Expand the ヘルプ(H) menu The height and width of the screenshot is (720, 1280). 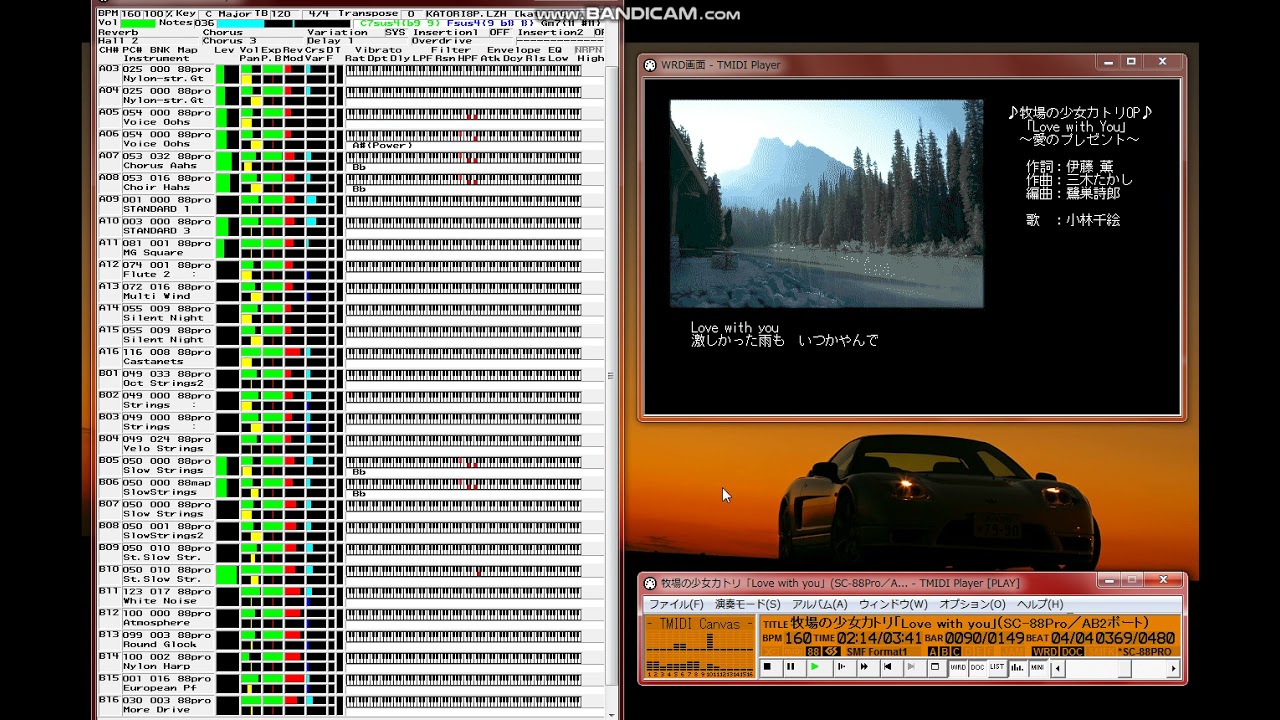[1040, 604]
